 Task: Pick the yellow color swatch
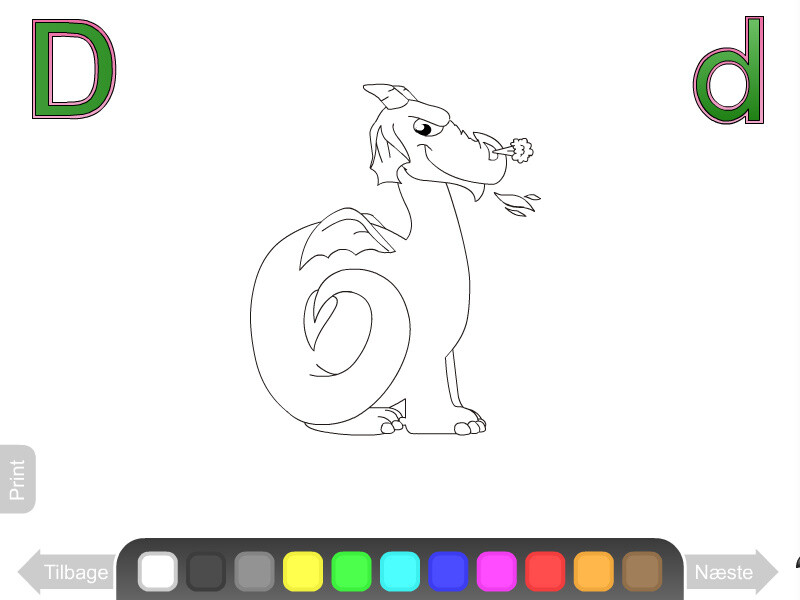coord(303,571)
